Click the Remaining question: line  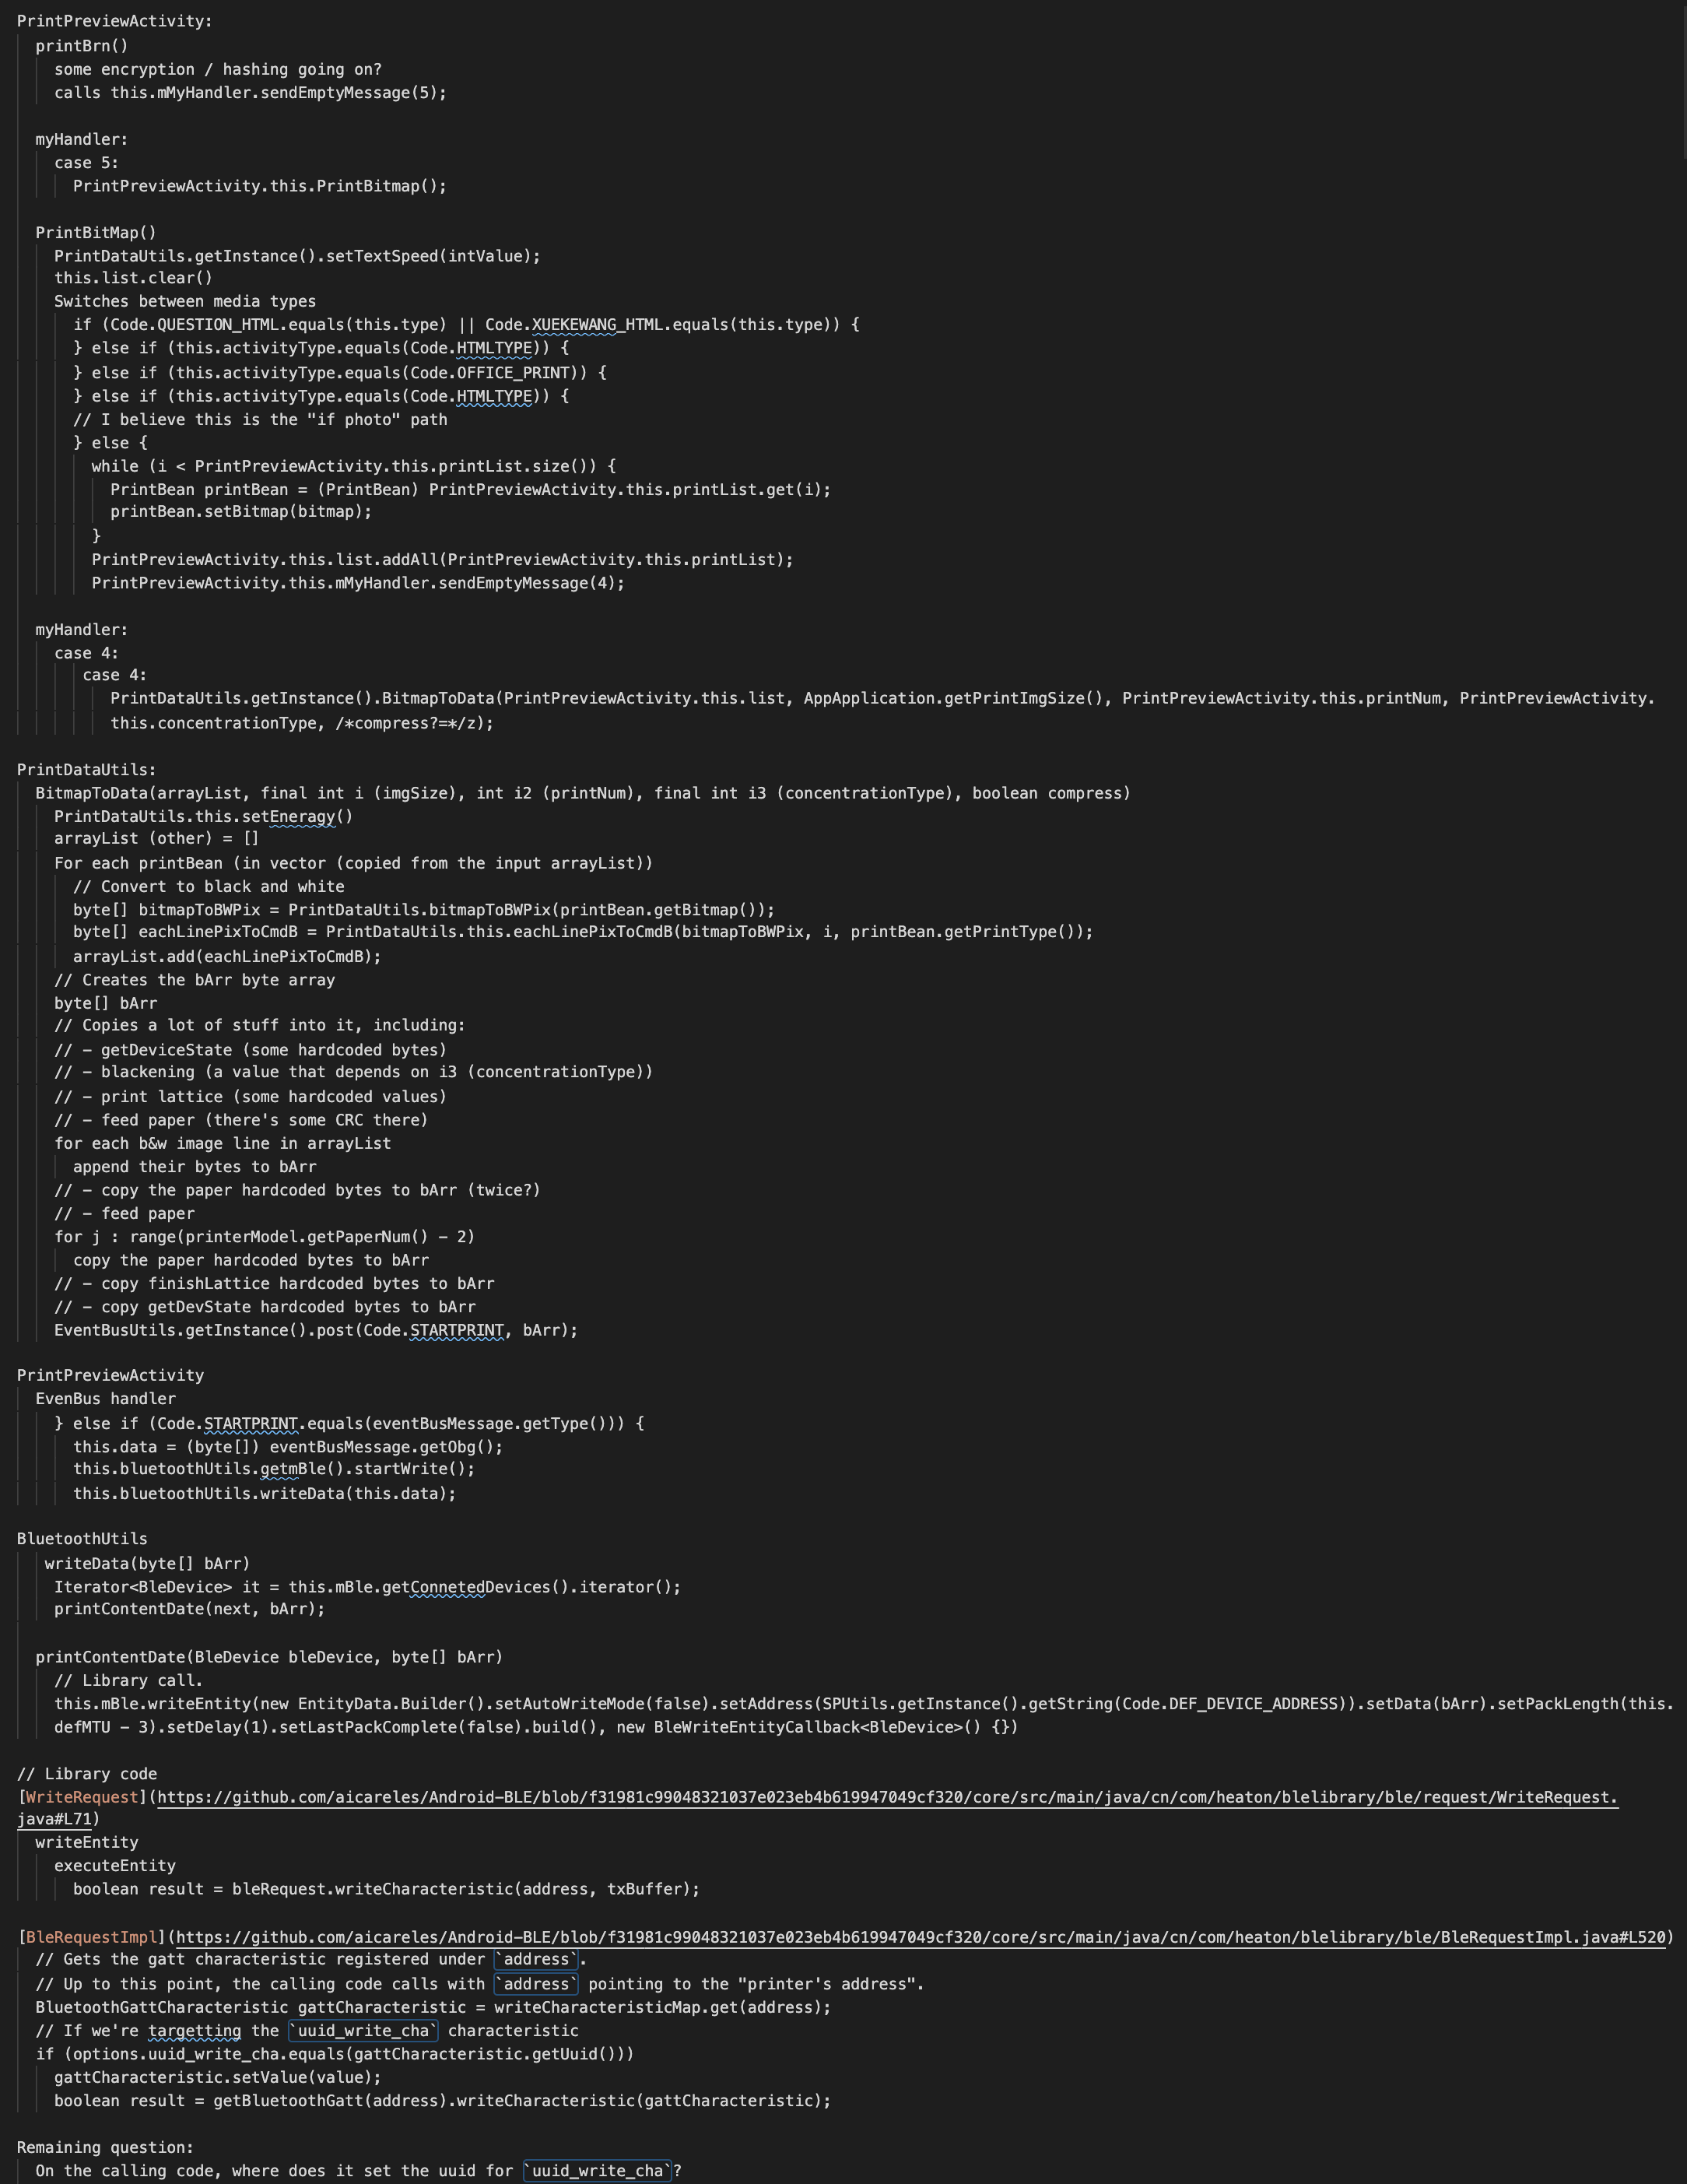(105, 2147)
